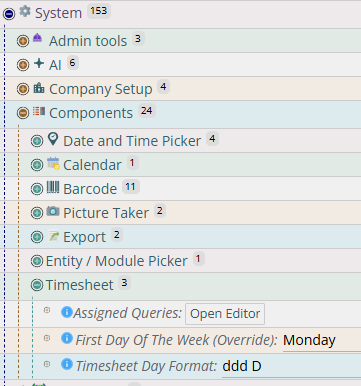The height and width of the screenshot is (386, 361).
Task: Click small plus icon beside Timesheet Day Format
Action: [47, 364]
